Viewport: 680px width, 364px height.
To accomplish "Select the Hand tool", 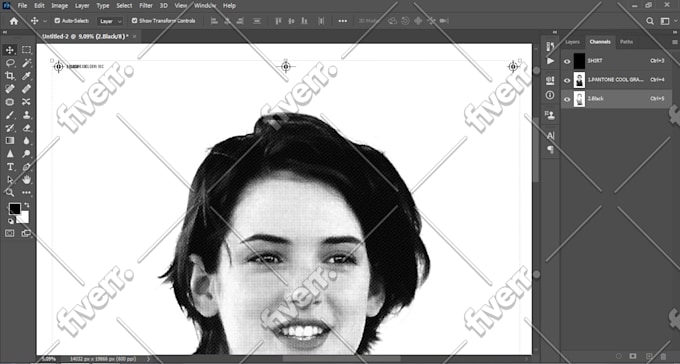I will click(26, 180).
